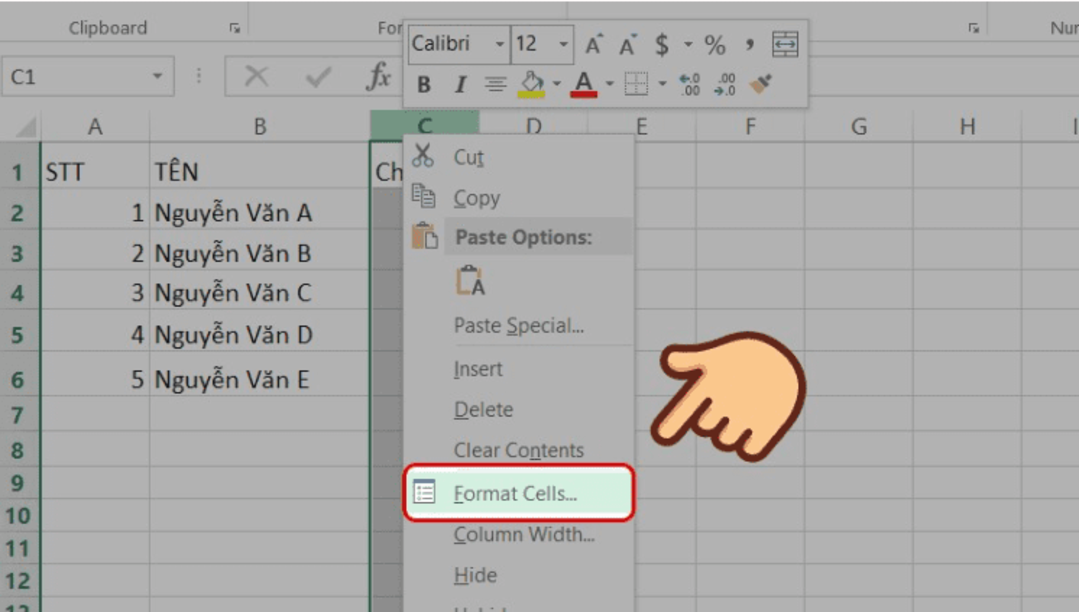Select row 10 header
1079x612 pixels.
pyautogui.click(x=19, y=516)
